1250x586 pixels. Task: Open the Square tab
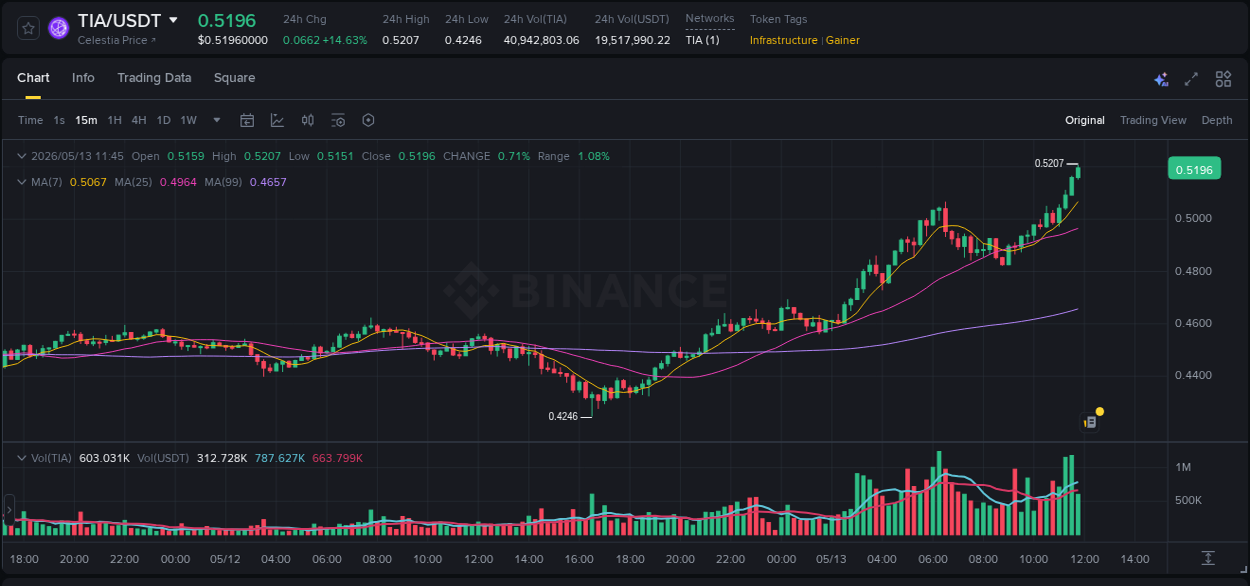pyautogui.click(x=234, y=78)
